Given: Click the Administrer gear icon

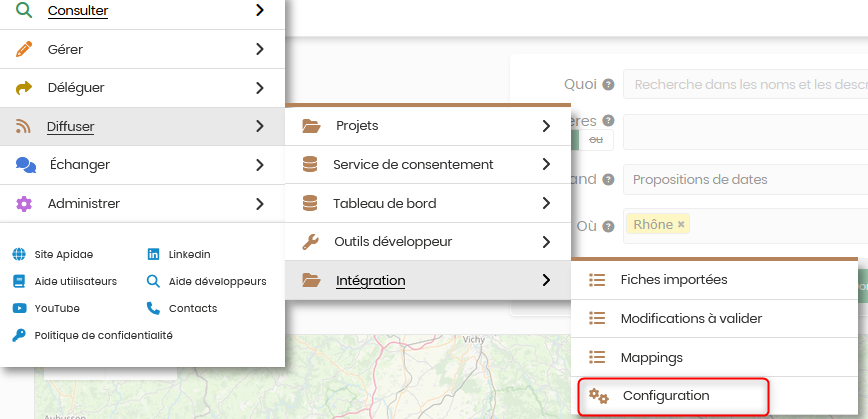Looking at the screenshot, I should (x=24, y=204).
